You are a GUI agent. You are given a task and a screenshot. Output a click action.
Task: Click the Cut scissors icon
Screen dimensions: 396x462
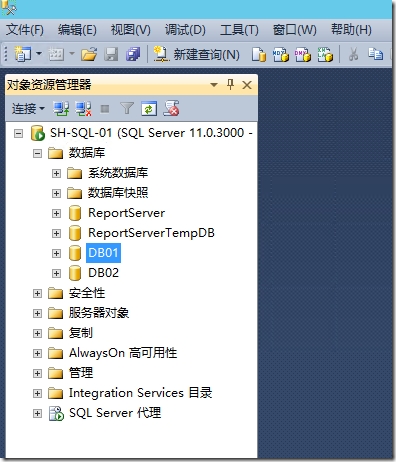point(353,54)
